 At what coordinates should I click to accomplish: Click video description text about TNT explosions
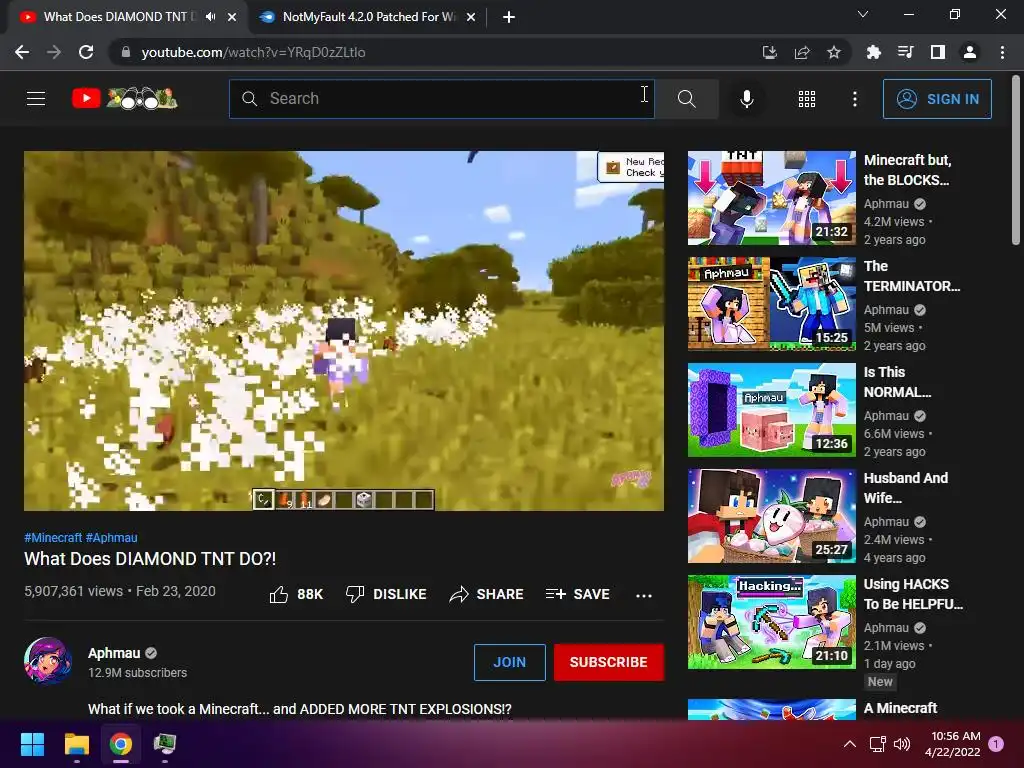coord(300,709)
